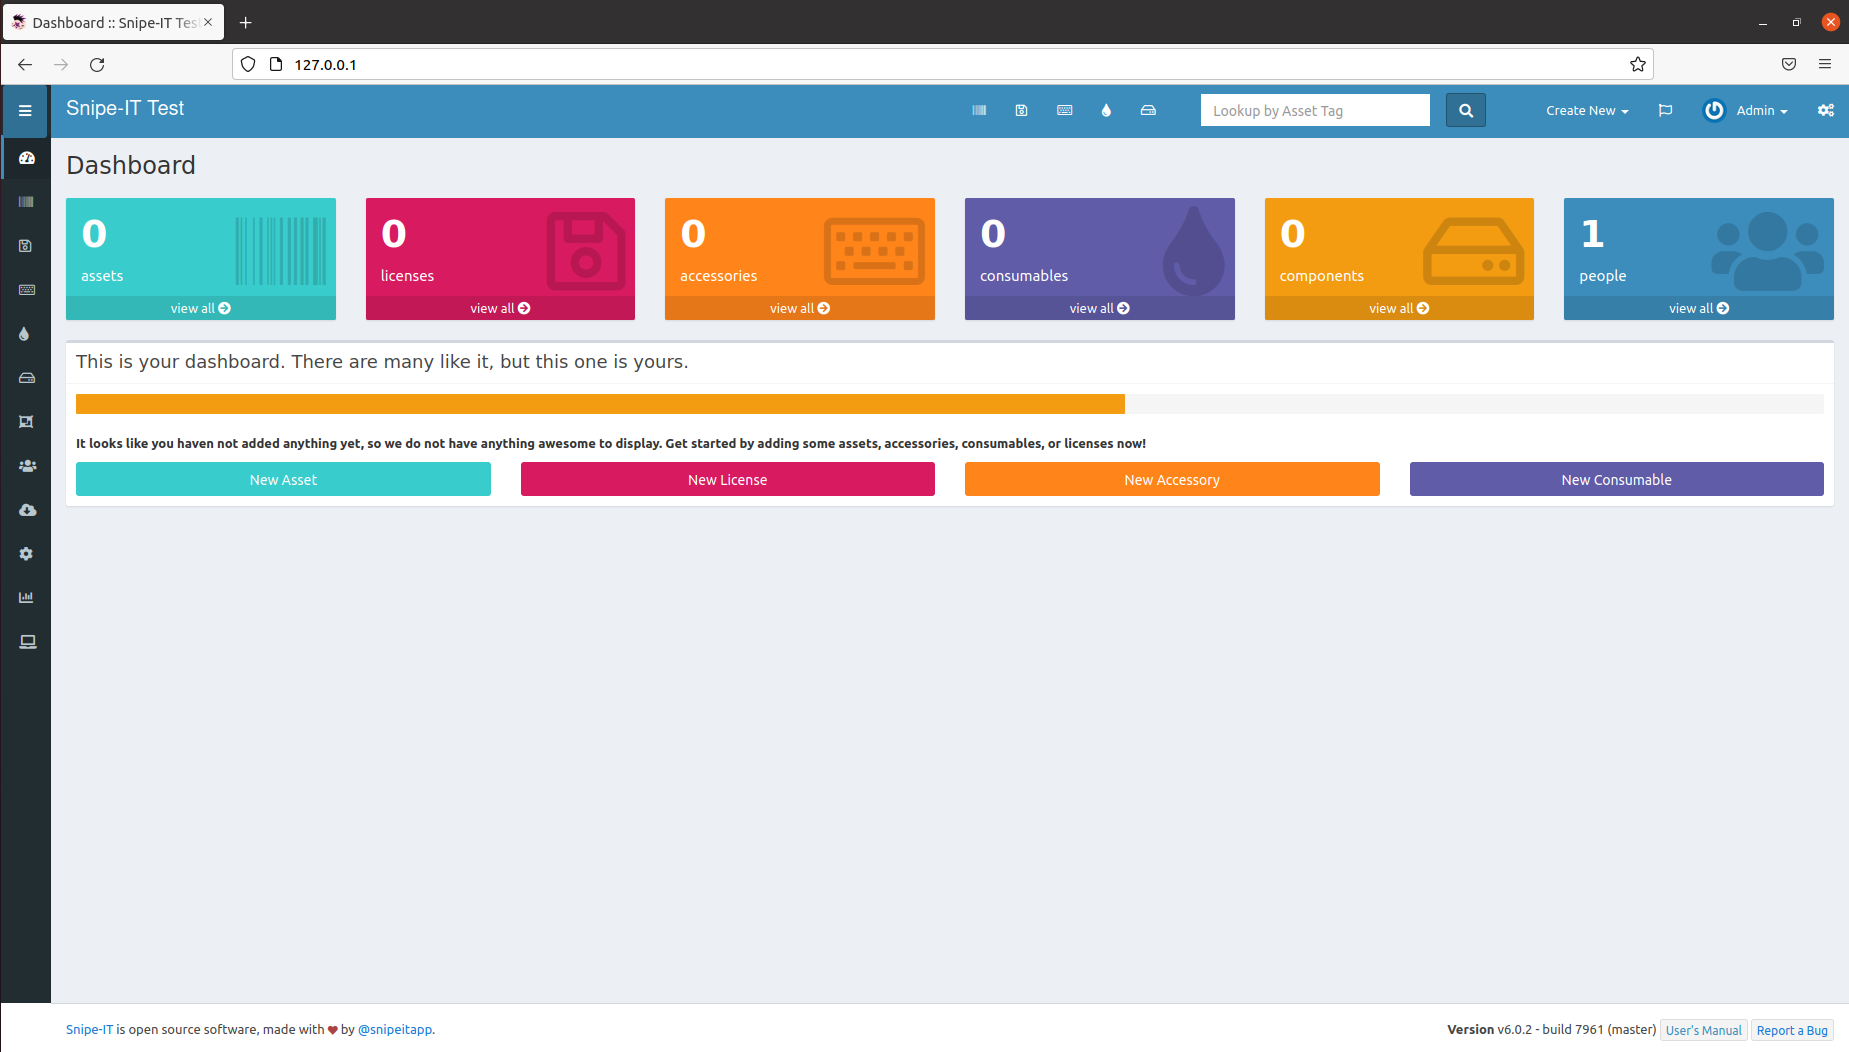
Task: Open Licenses floppy disk icon in sidebar
Action: 27,246
